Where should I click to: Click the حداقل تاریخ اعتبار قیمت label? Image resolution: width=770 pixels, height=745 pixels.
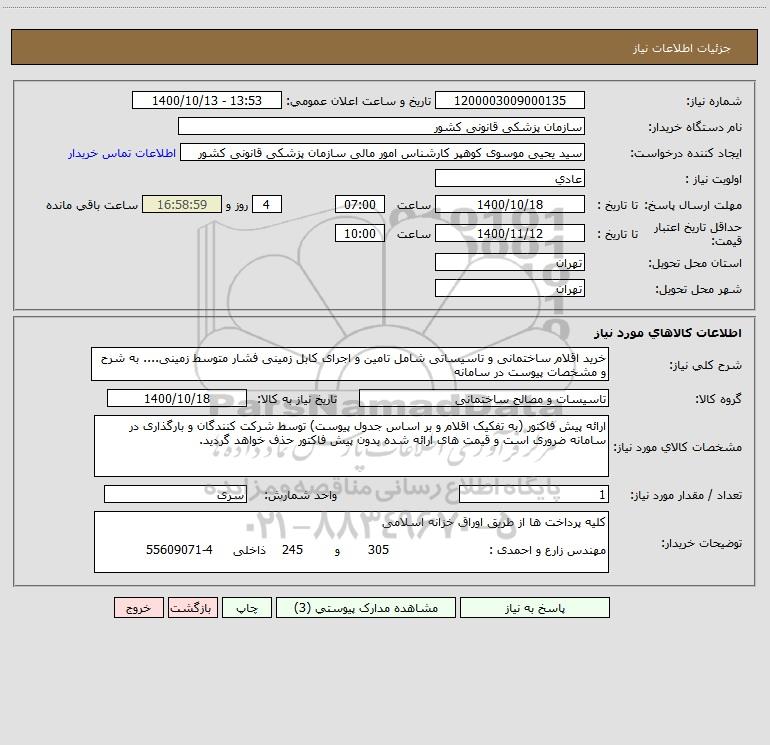pos(698,234)
